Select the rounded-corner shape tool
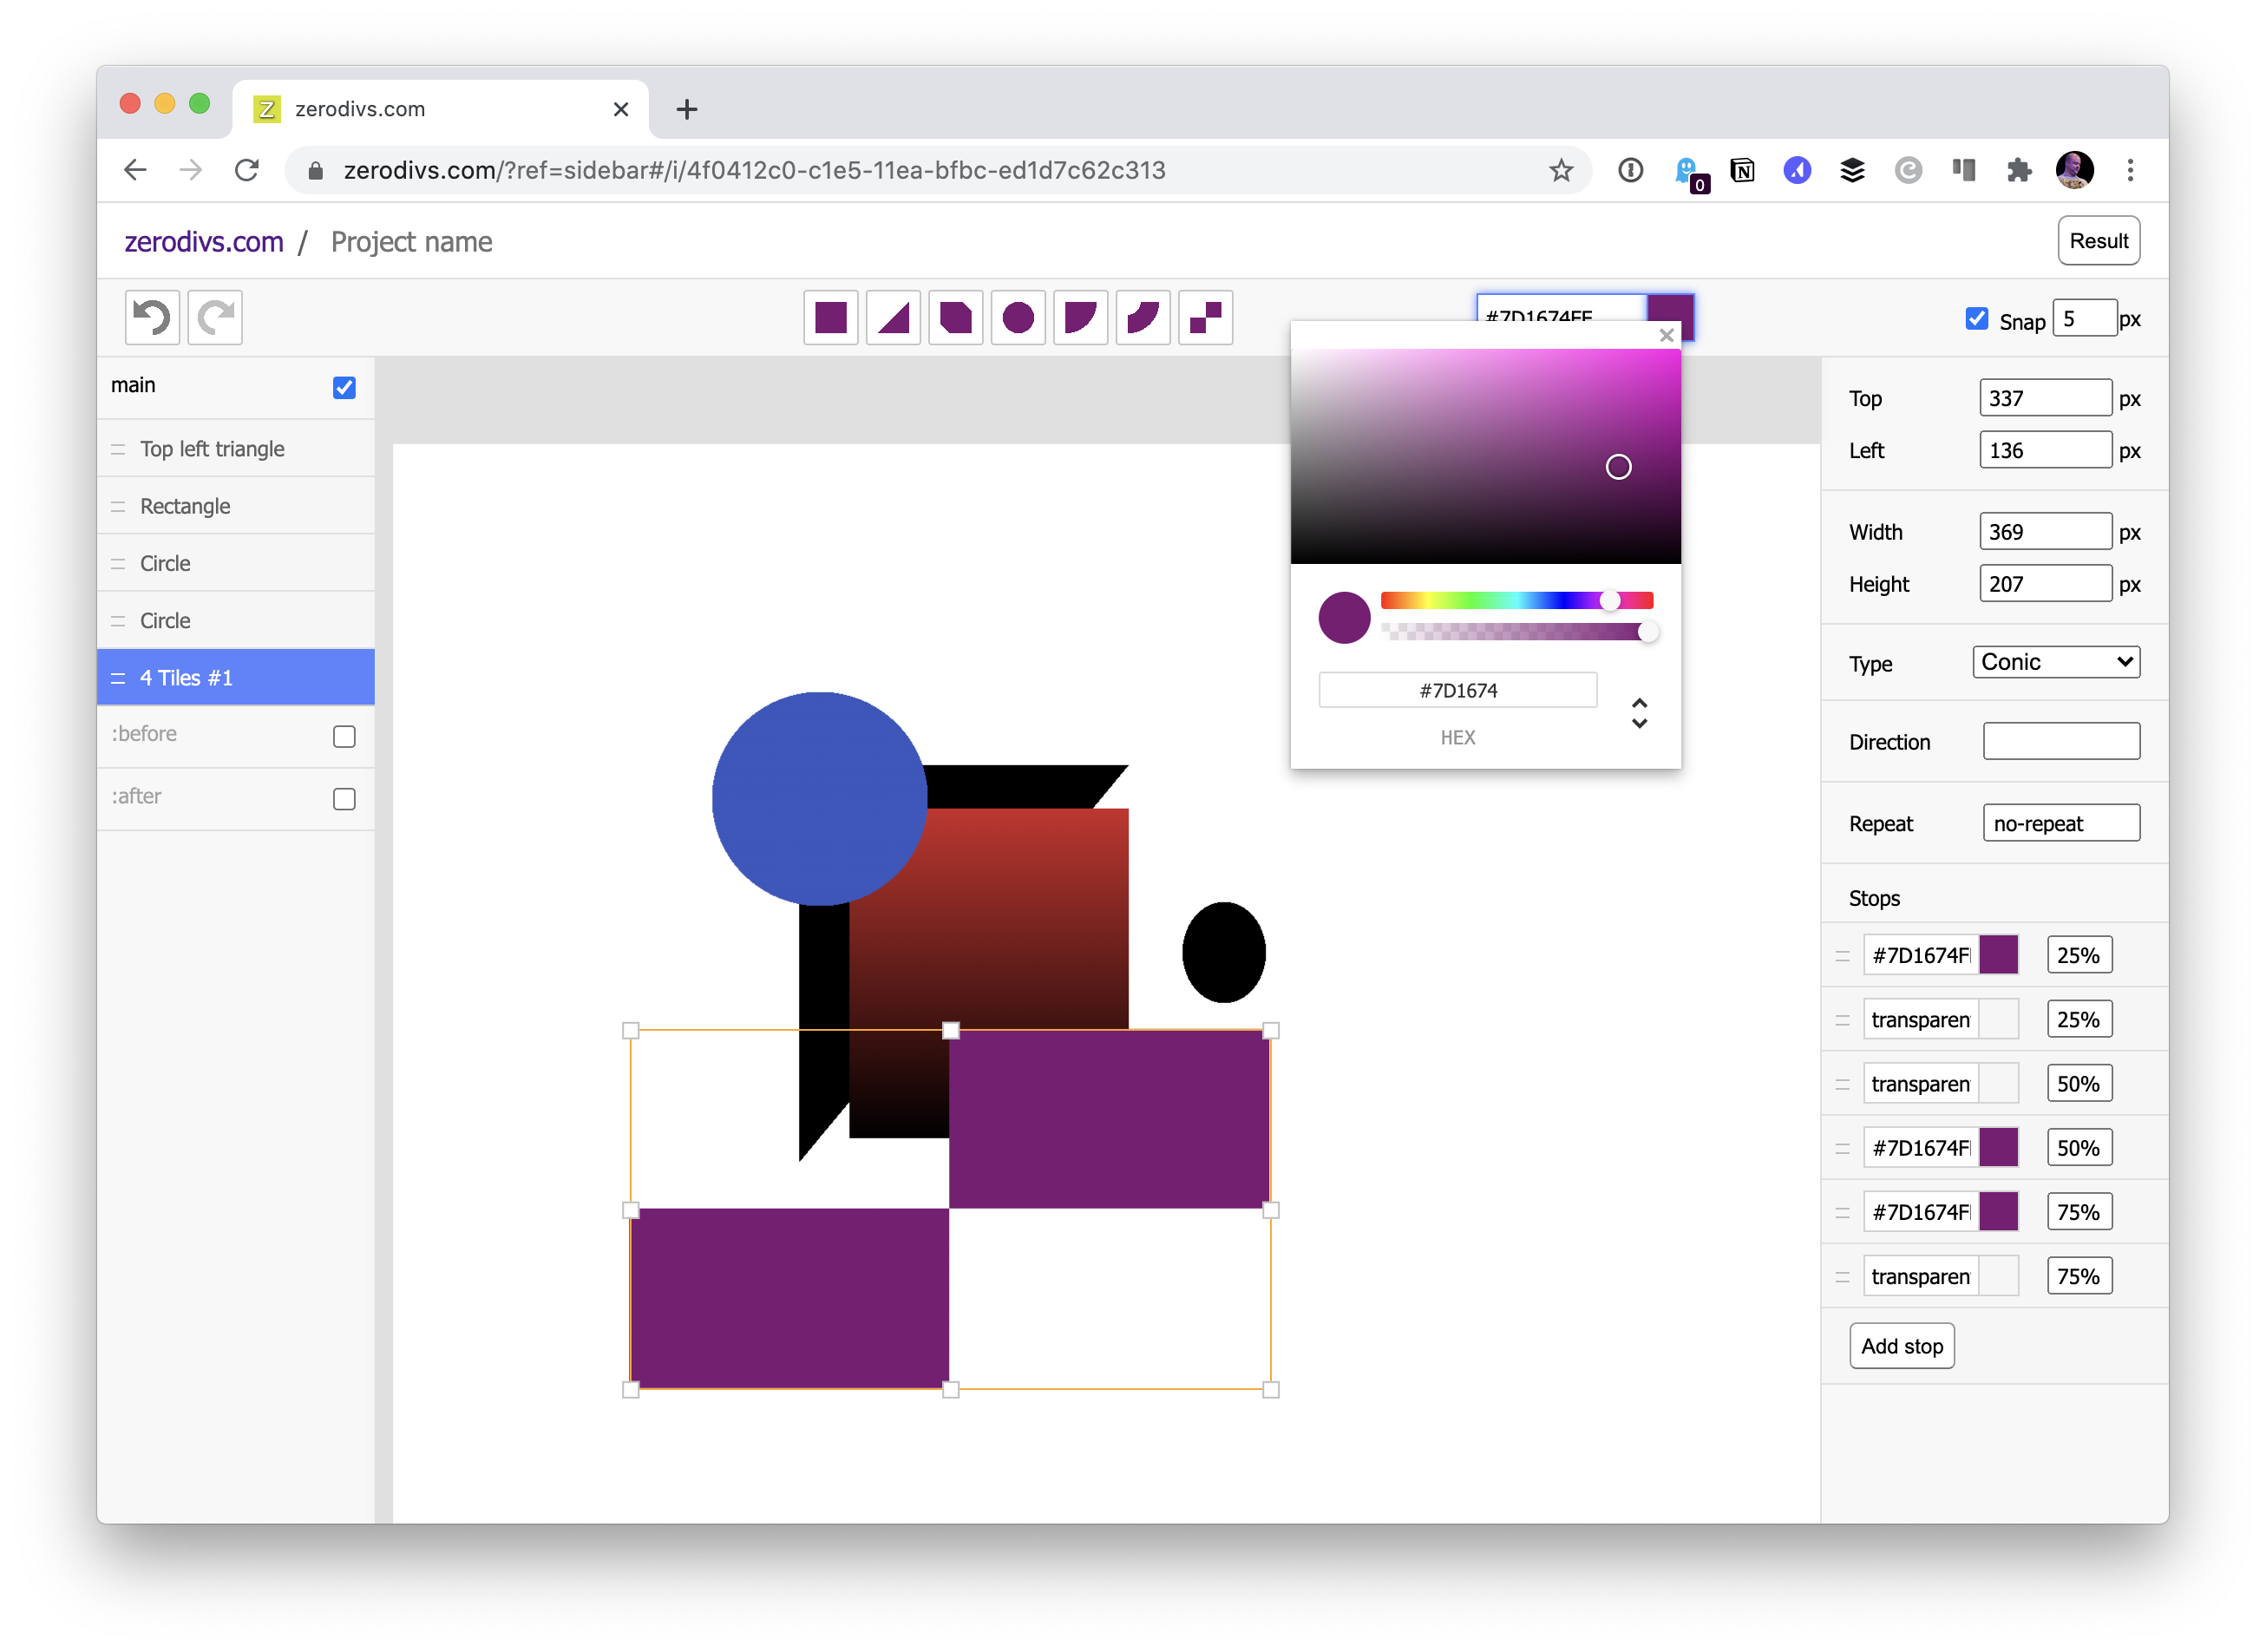 pyautogui.click(x=1081, y=318)
